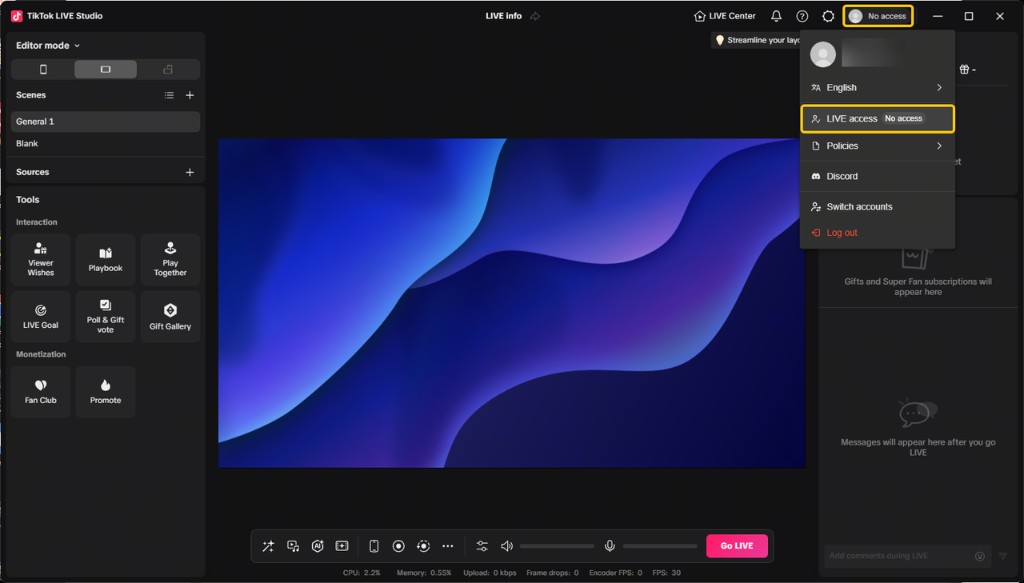Click the Go LIVE button
The width and height of the screenshot is (1024, 583).
pos(737,545)
